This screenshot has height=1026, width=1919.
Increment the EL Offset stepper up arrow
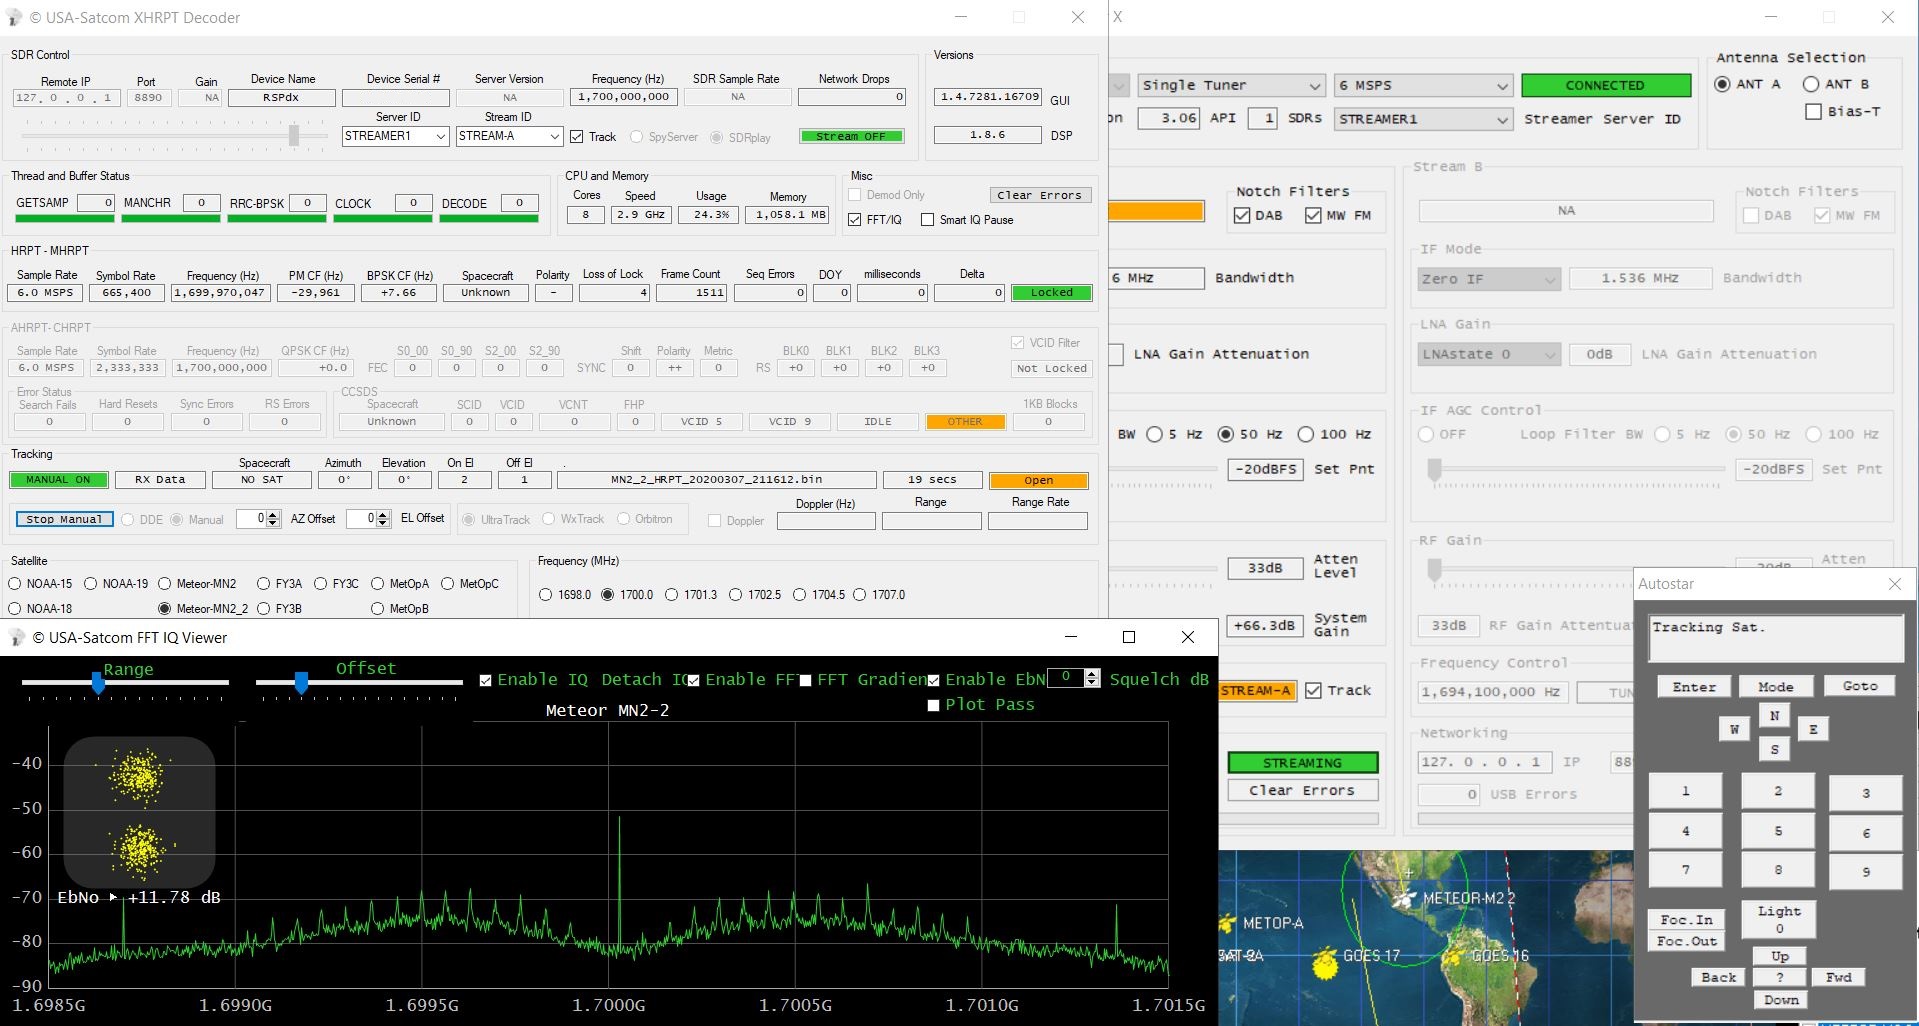click(383, 514)
